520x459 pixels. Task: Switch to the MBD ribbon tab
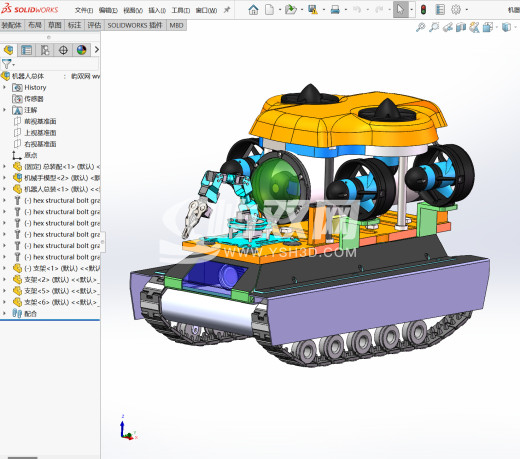pyautogui.click(x=176, y=25)
